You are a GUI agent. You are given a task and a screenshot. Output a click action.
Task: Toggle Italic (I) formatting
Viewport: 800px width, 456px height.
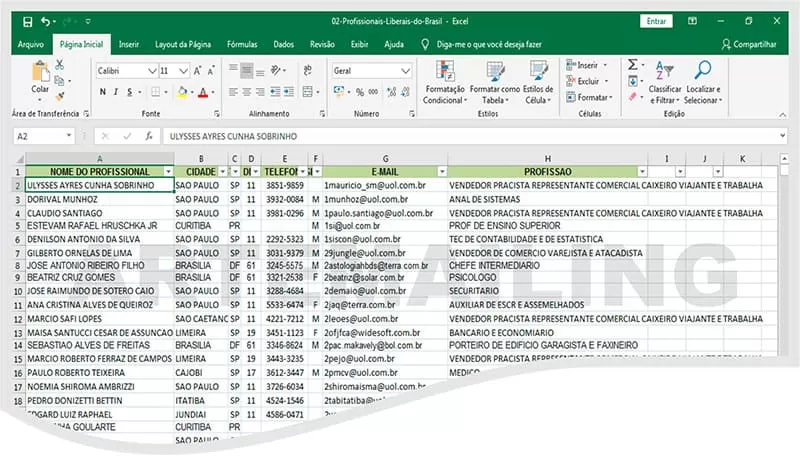coord(116,92)
